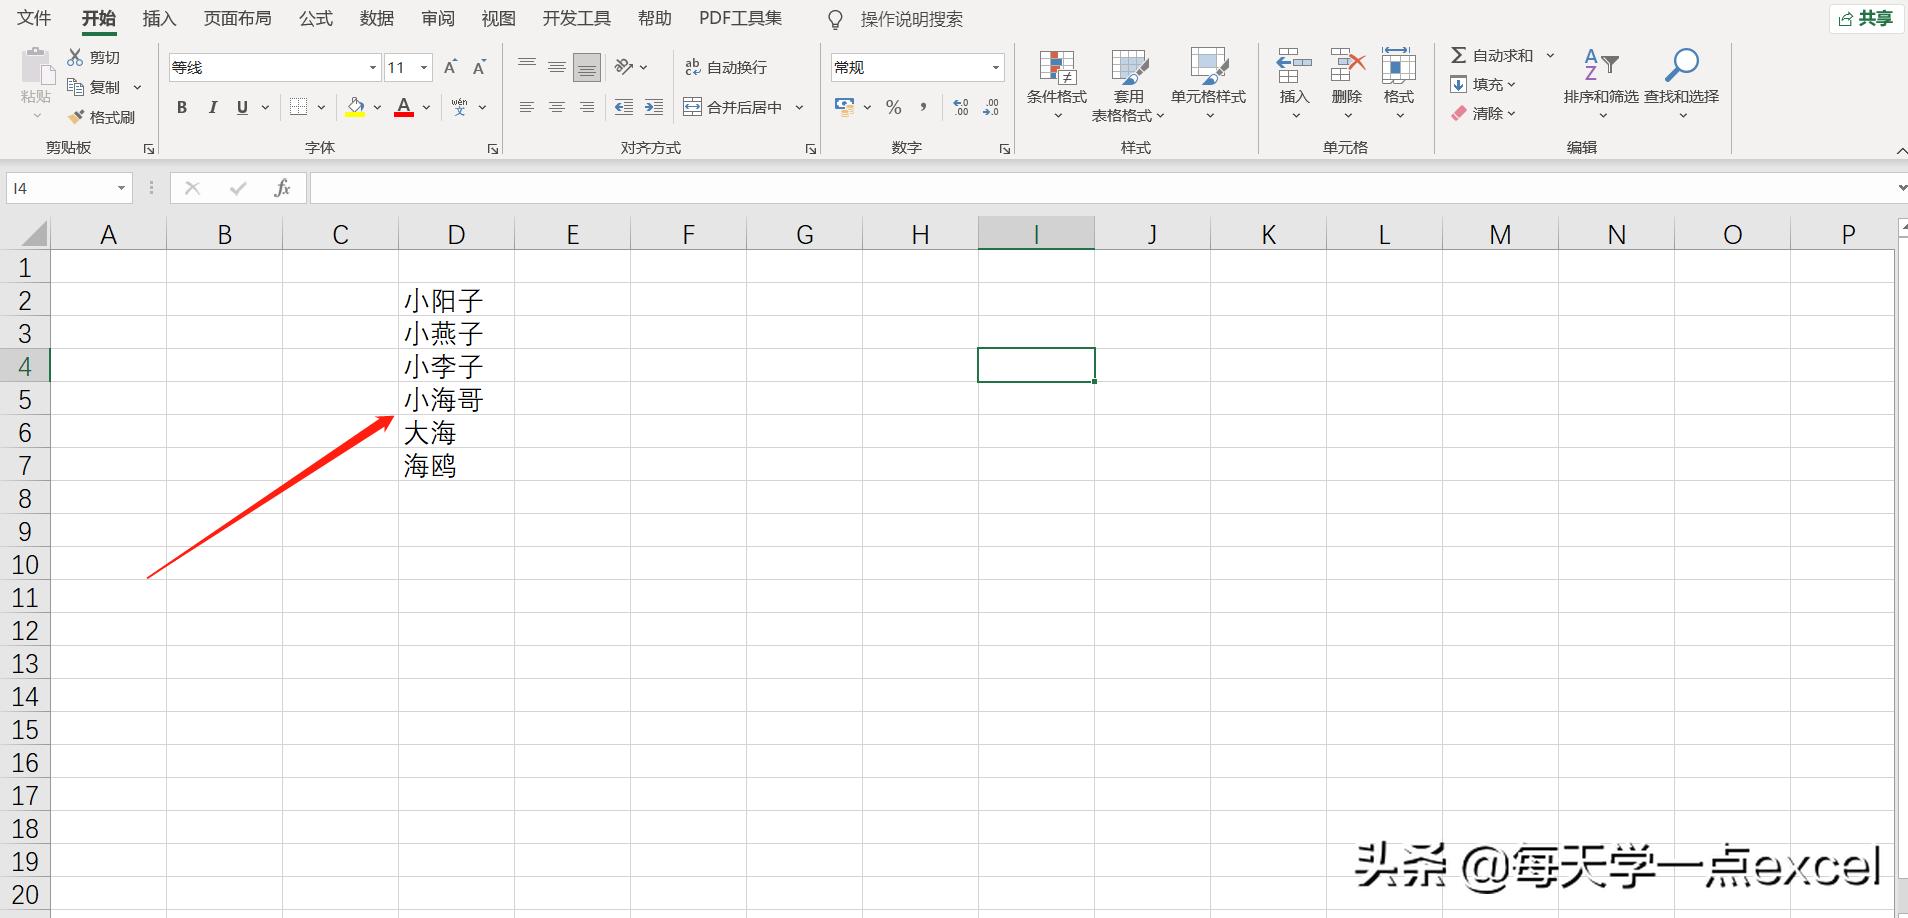Open the Fill (填充) dropdown

pos(1484,85)
